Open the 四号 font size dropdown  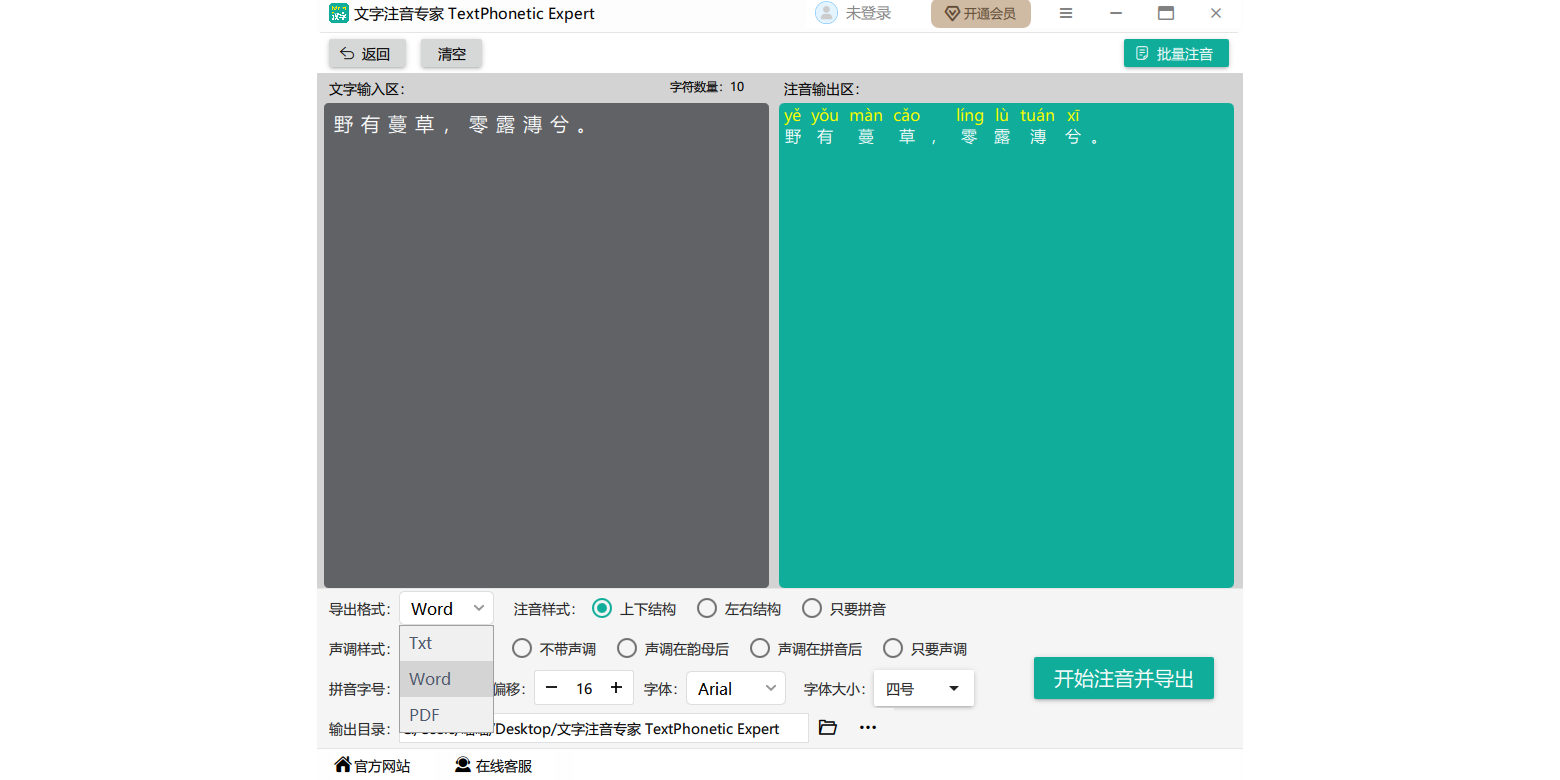tap(923, 688)
